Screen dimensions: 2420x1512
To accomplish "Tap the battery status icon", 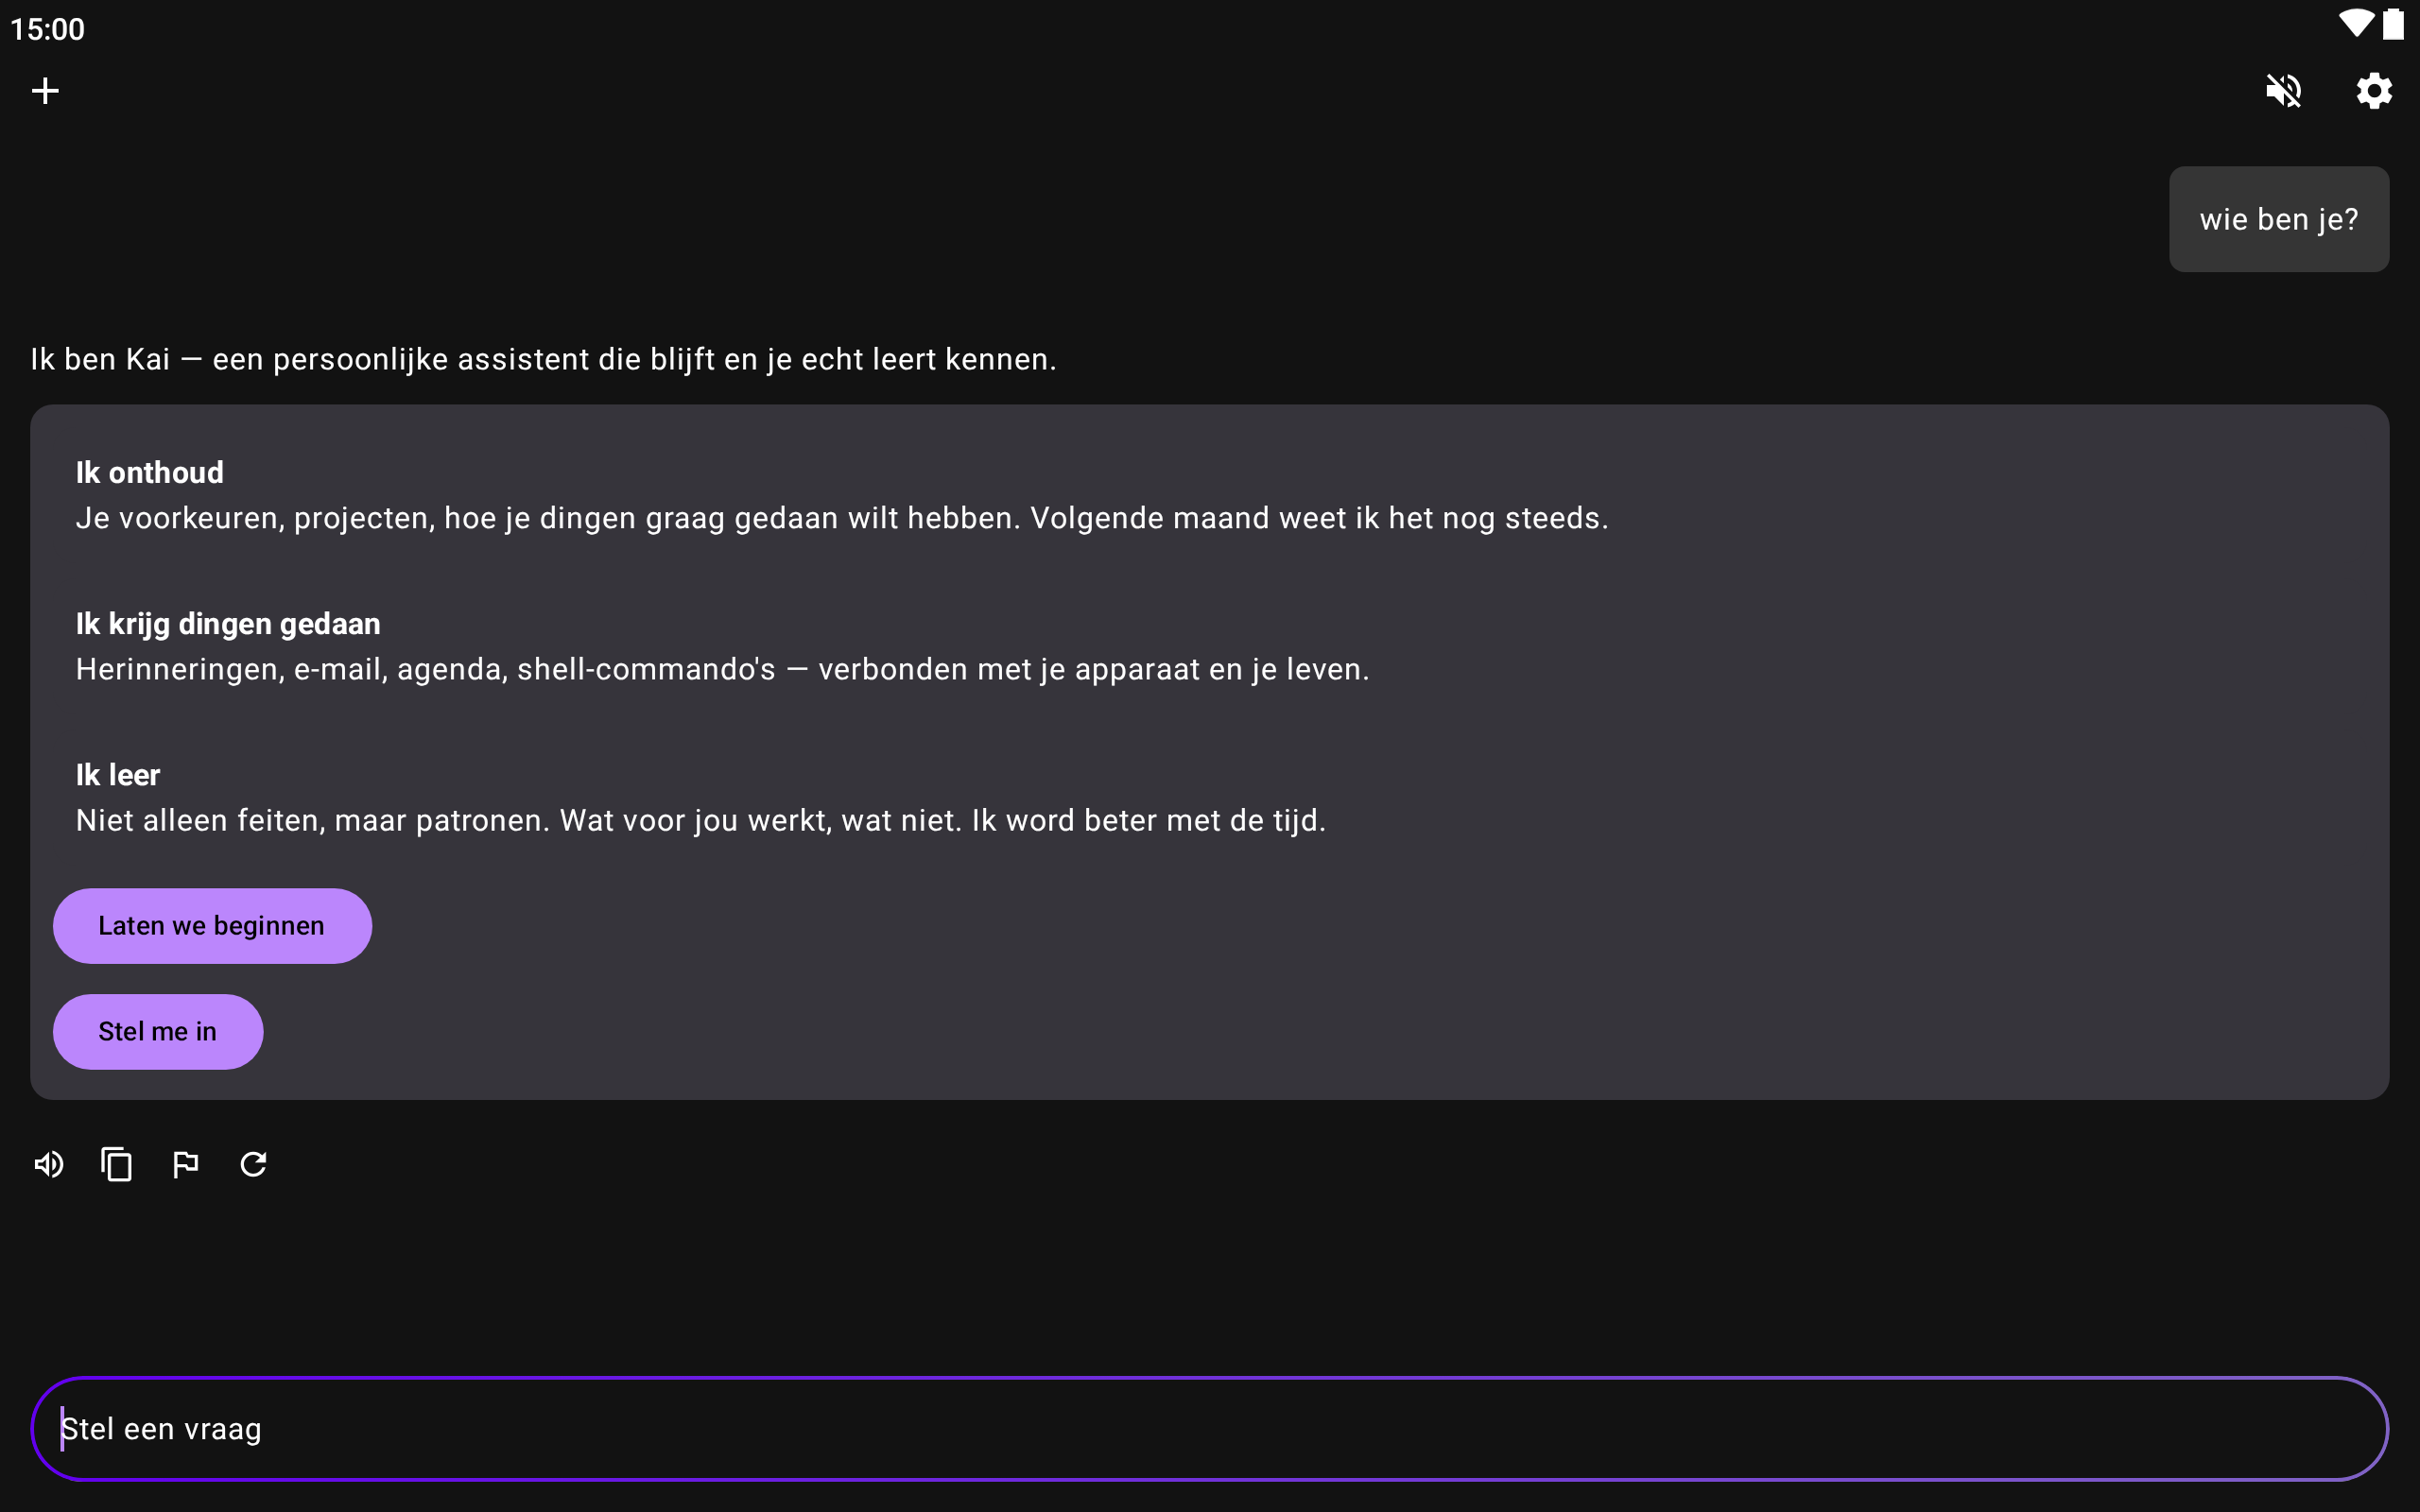I will click(2394, 24).
